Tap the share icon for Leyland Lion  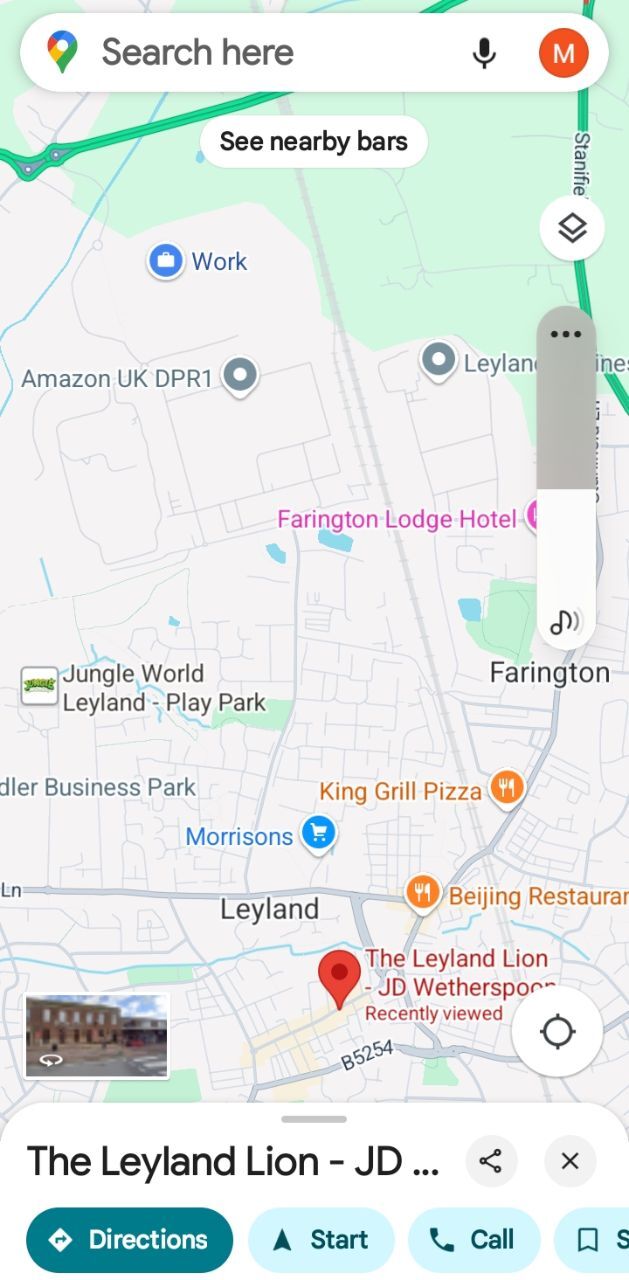[491, 1161]
